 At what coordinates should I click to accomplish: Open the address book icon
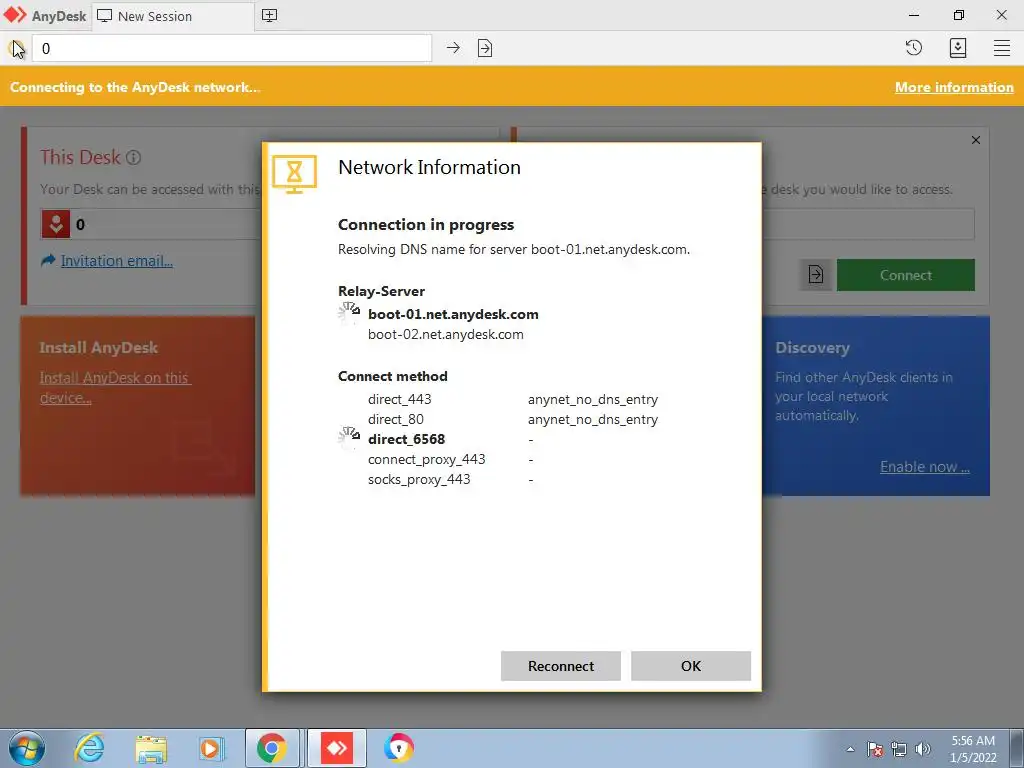[x=957, y=48]
